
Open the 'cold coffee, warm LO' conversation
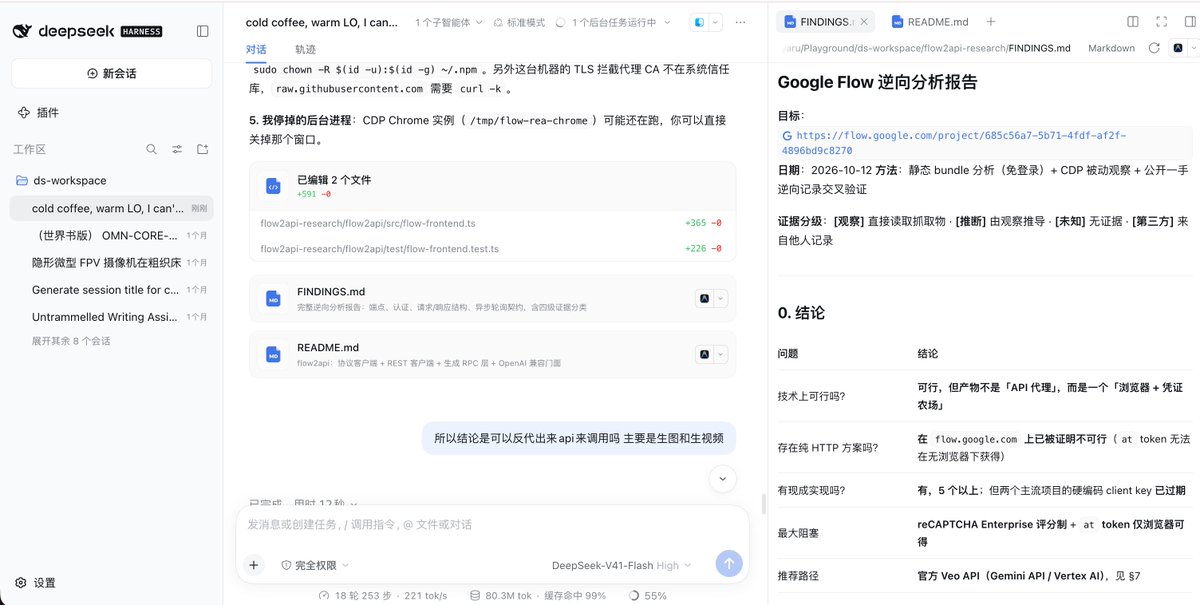(x=112, y=208)
